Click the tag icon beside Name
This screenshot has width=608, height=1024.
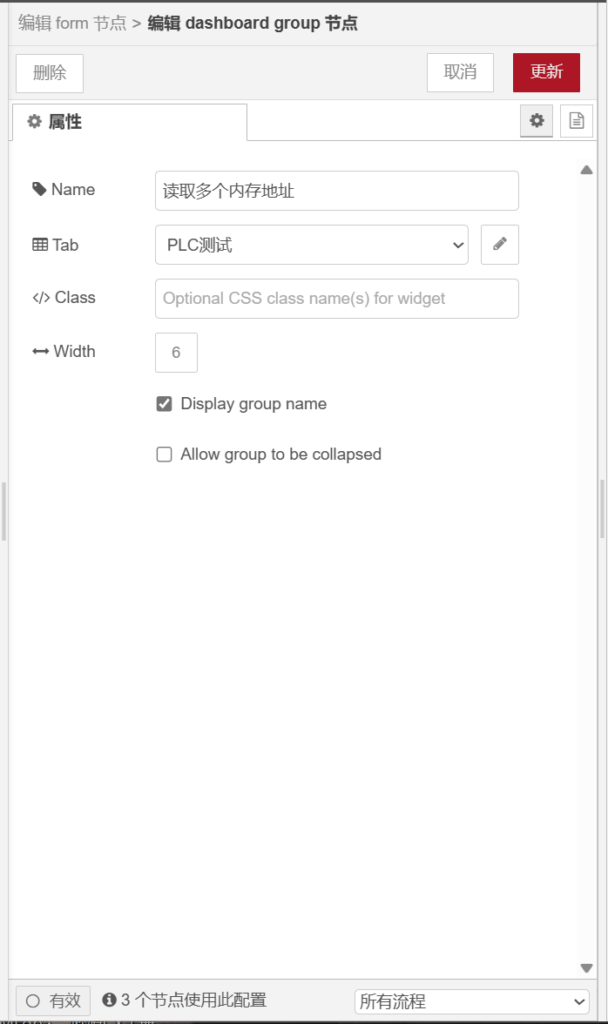click(x=39, y=190)
